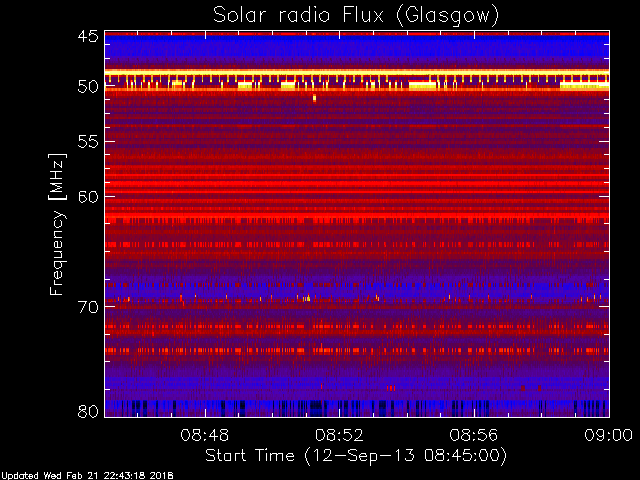Click the 70 frequency tick label
This screenshot has width=640, height=480.
pos(88,307)
